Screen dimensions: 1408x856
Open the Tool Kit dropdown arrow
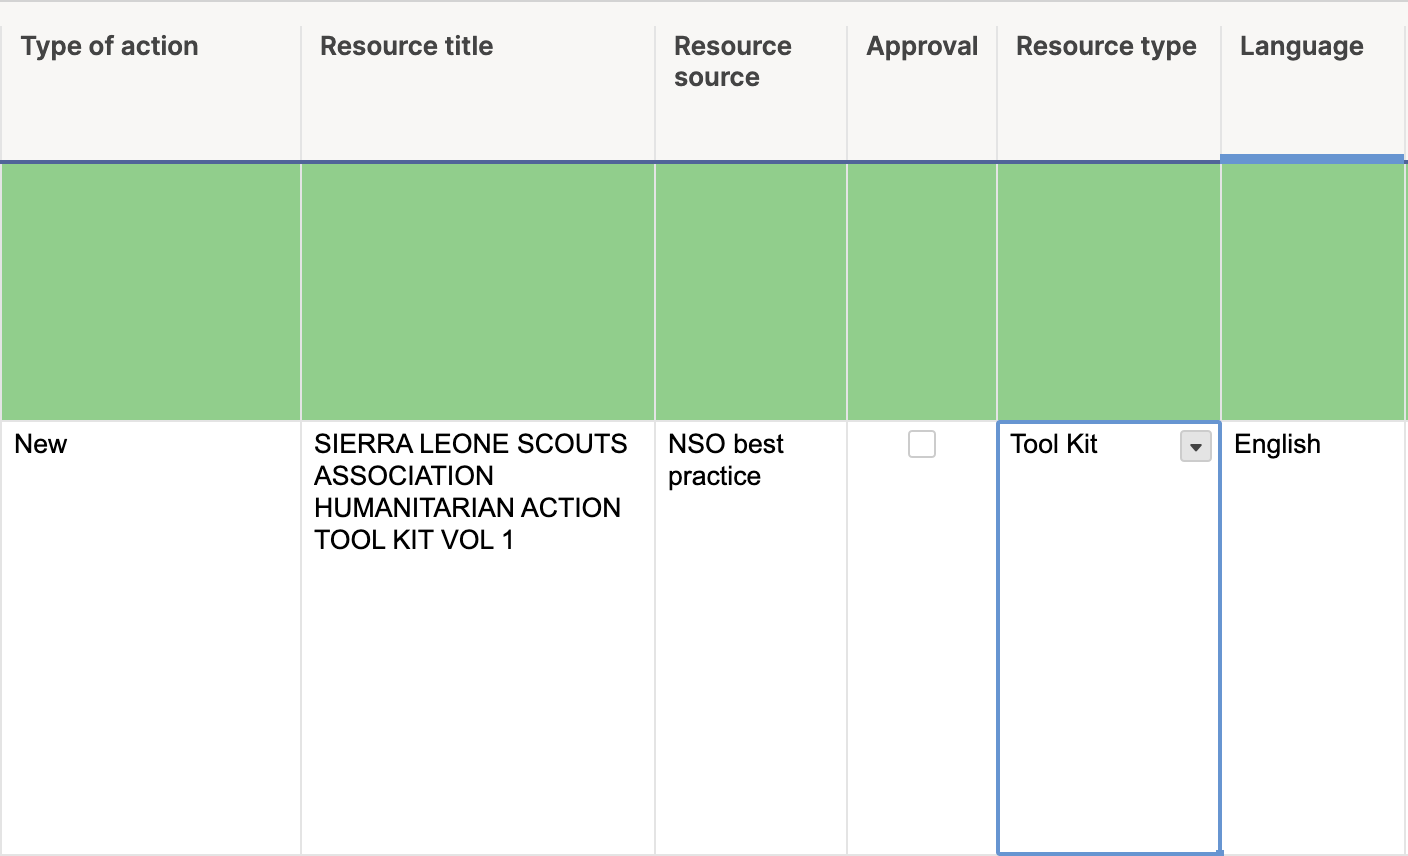pos(1195,447)
